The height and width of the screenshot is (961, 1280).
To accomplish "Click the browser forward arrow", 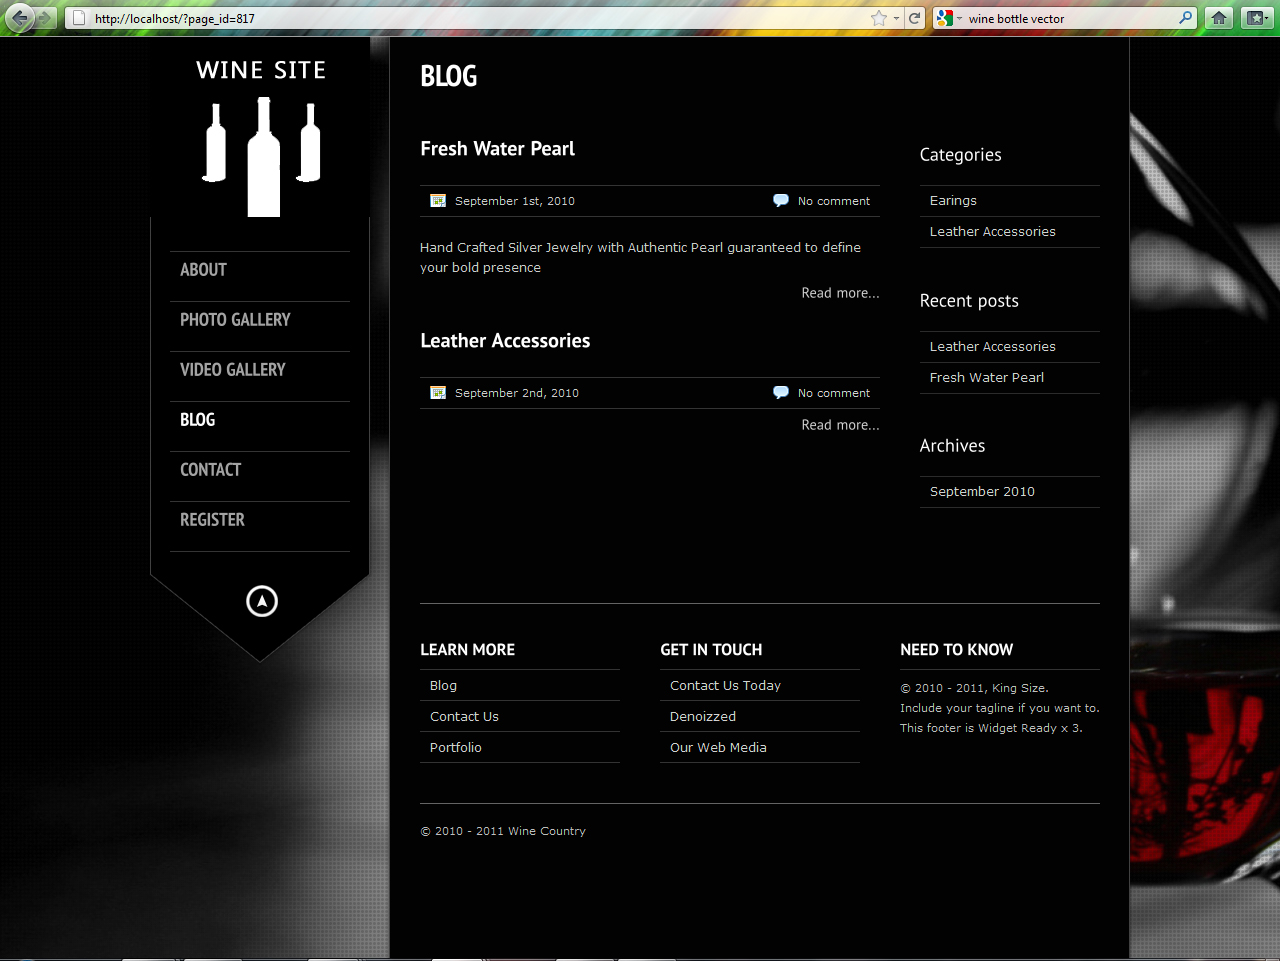I will pyautogui.click(x=45, y=18).
